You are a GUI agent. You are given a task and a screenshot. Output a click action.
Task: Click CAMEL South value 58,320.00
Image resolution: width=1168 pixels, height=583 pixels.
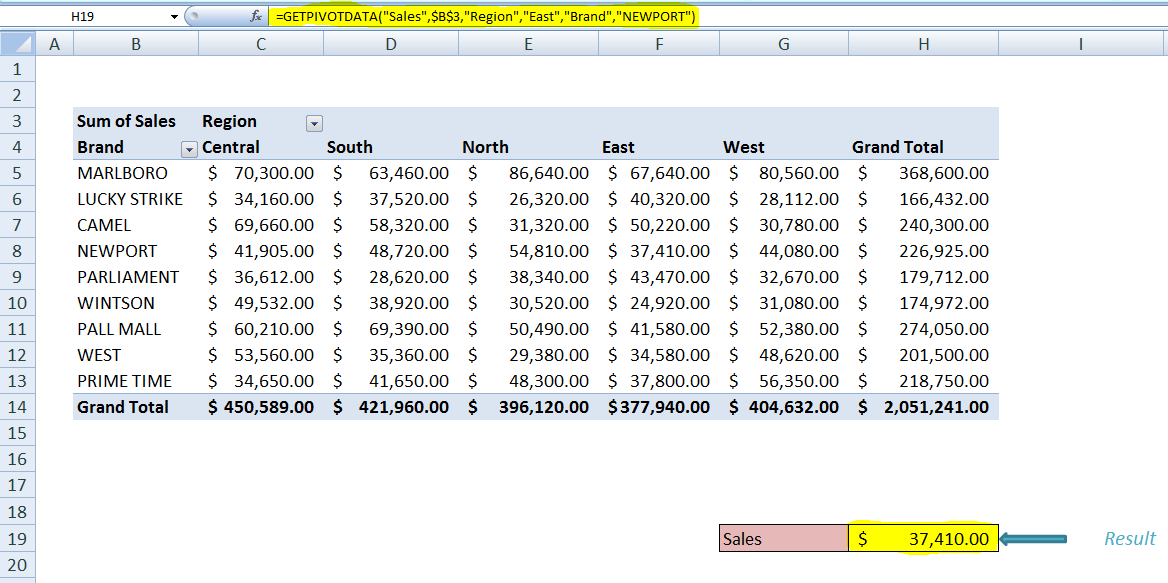391,226
